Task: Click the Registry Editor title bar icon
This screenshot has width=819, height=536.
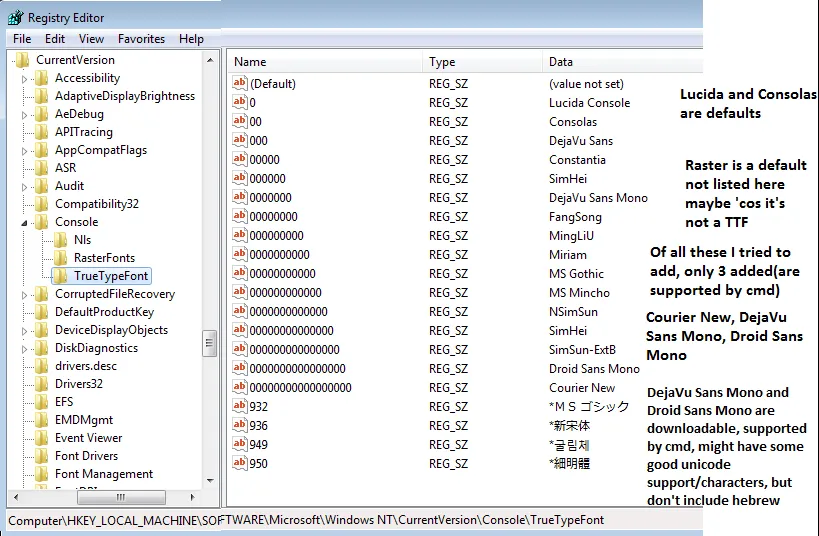Action: click(x=16, y=17)
